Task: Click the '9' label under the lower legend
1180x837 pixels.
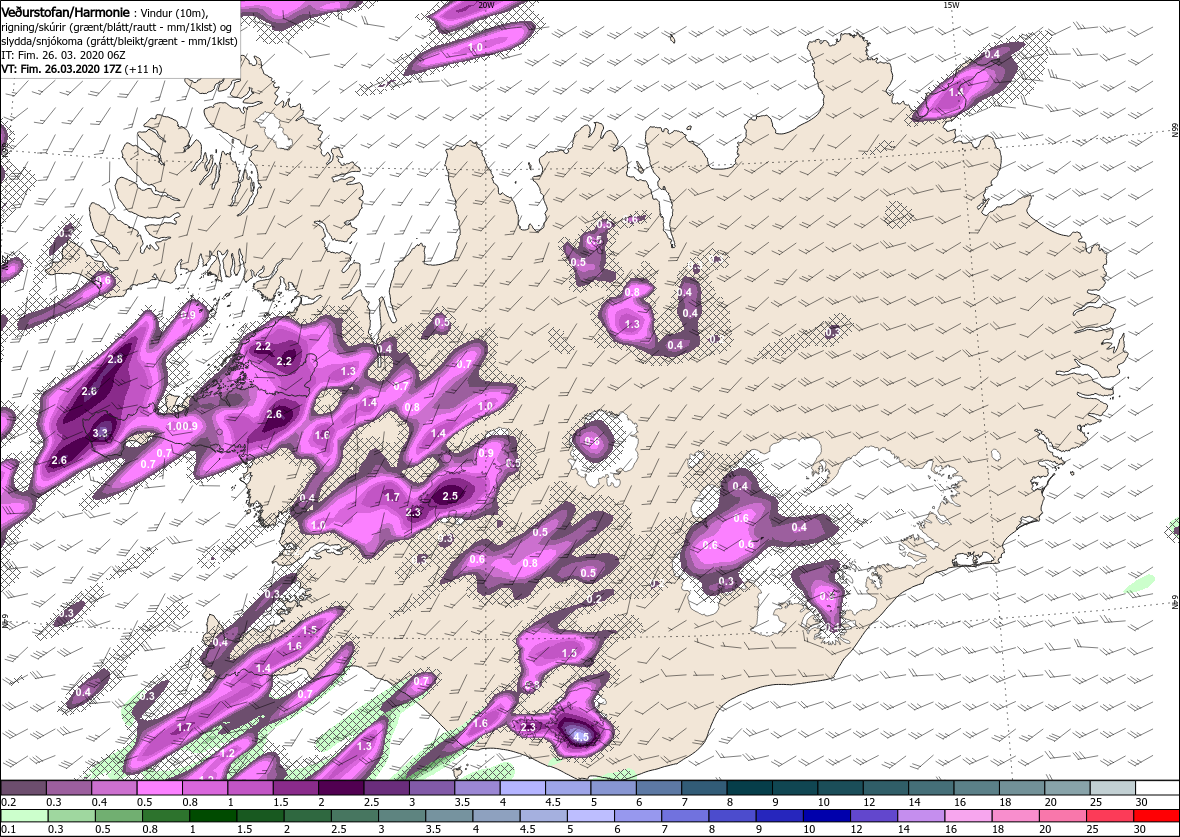Action: pyautogui.click(x=759, y=829)
